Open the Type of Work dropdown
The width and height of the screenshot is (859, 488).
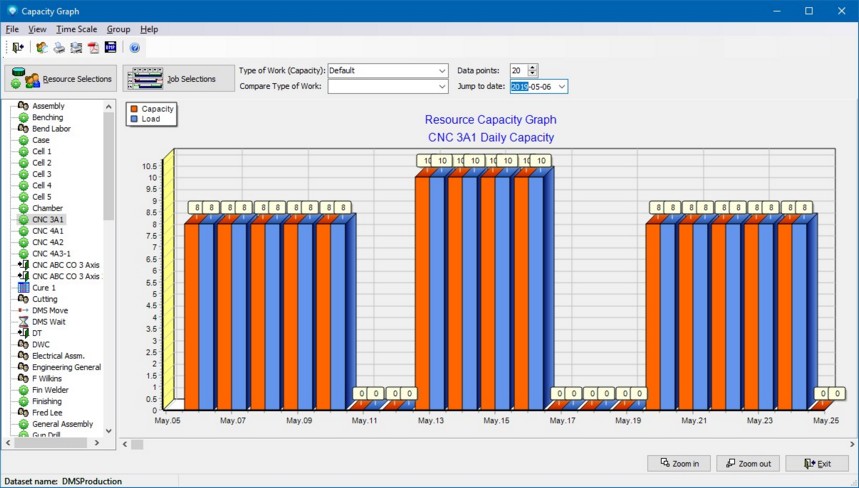point(442,71)
